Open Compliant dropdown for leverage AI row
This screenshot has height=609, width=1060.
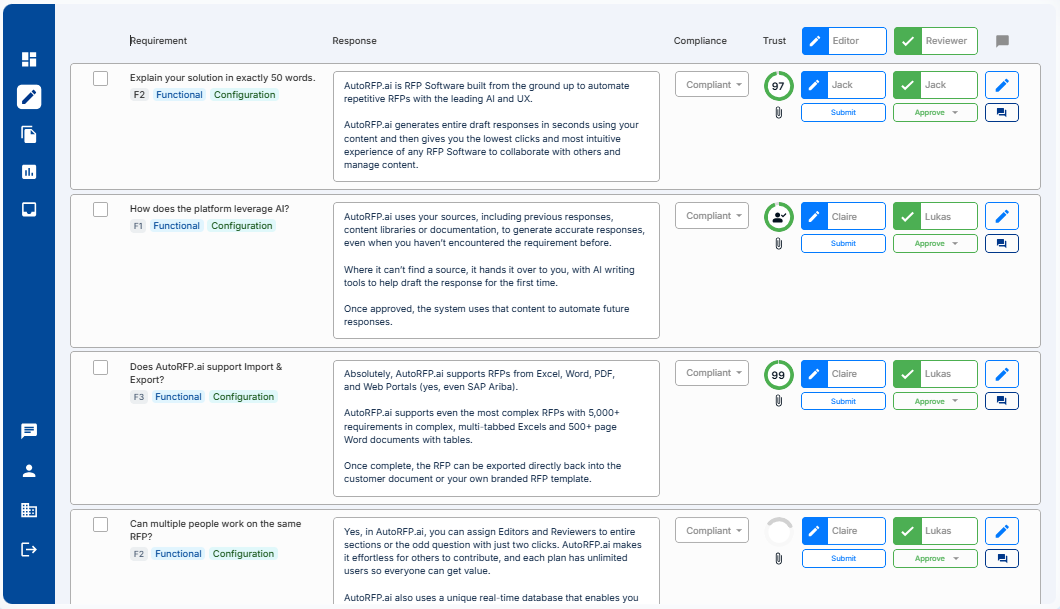pyautogui.click(x=712, y=216)
